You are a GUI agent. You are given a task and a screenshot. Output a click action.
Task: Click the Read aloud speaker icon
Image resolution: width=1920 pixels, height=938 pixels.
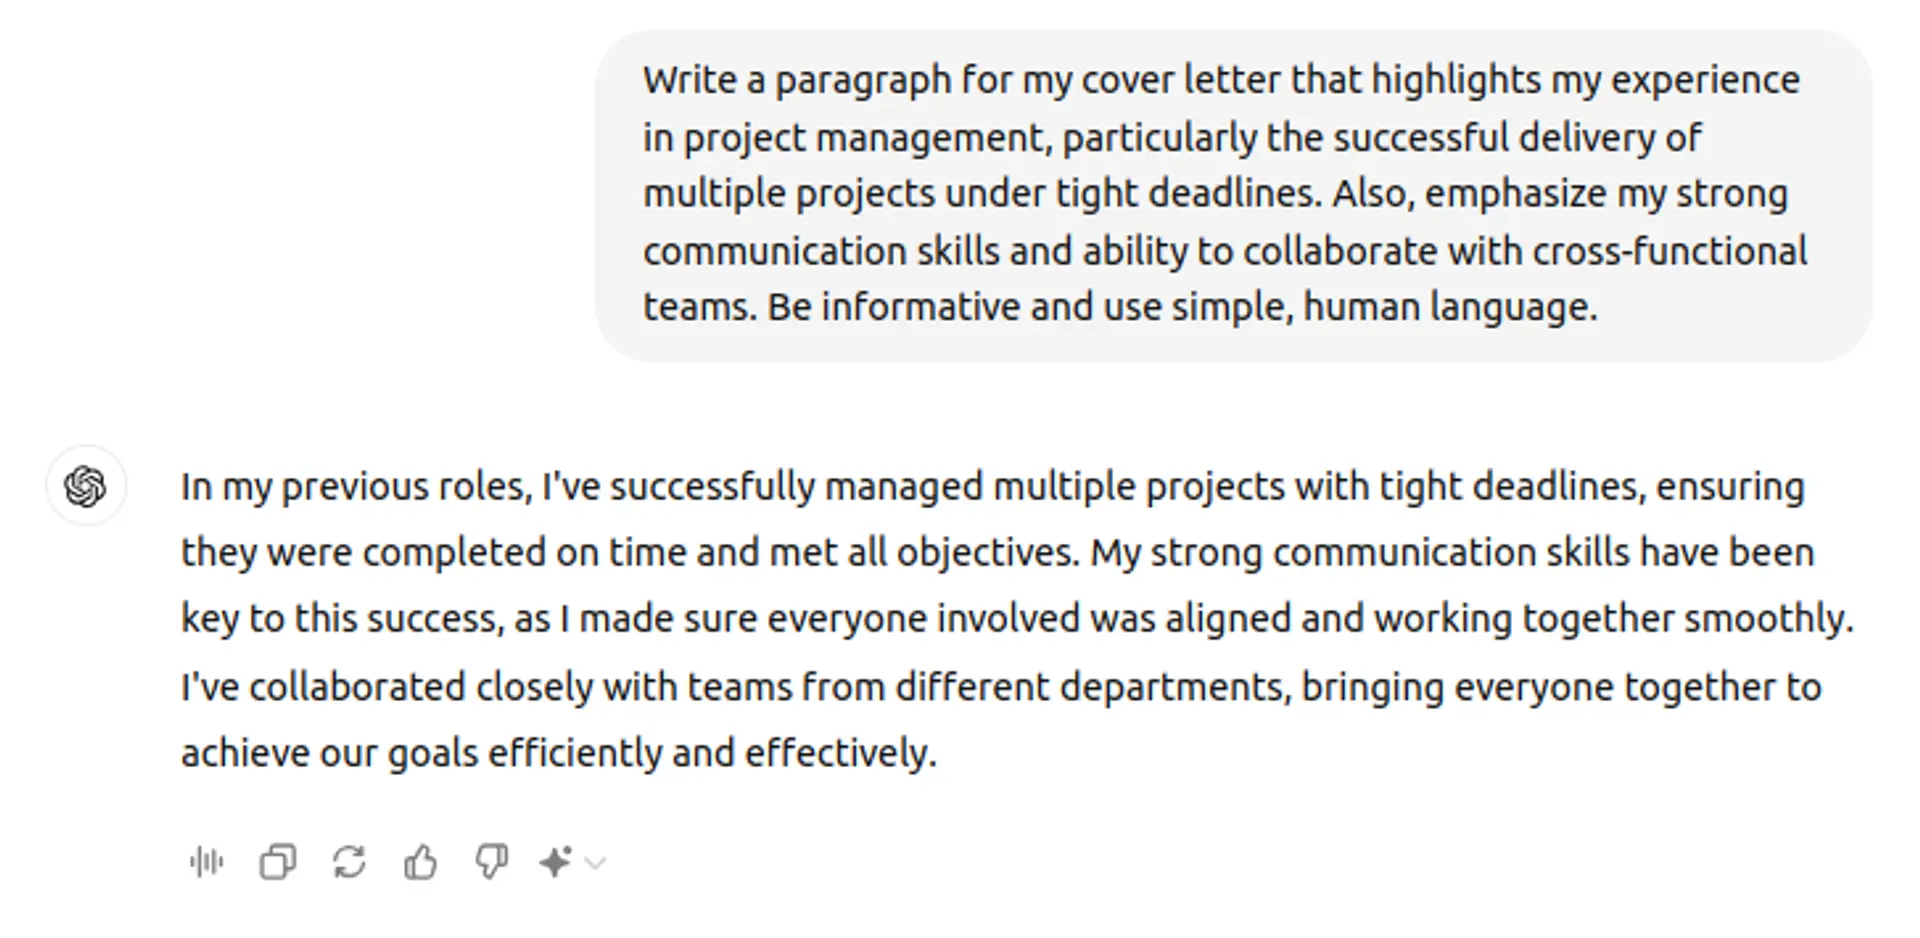tap(207, 862)
